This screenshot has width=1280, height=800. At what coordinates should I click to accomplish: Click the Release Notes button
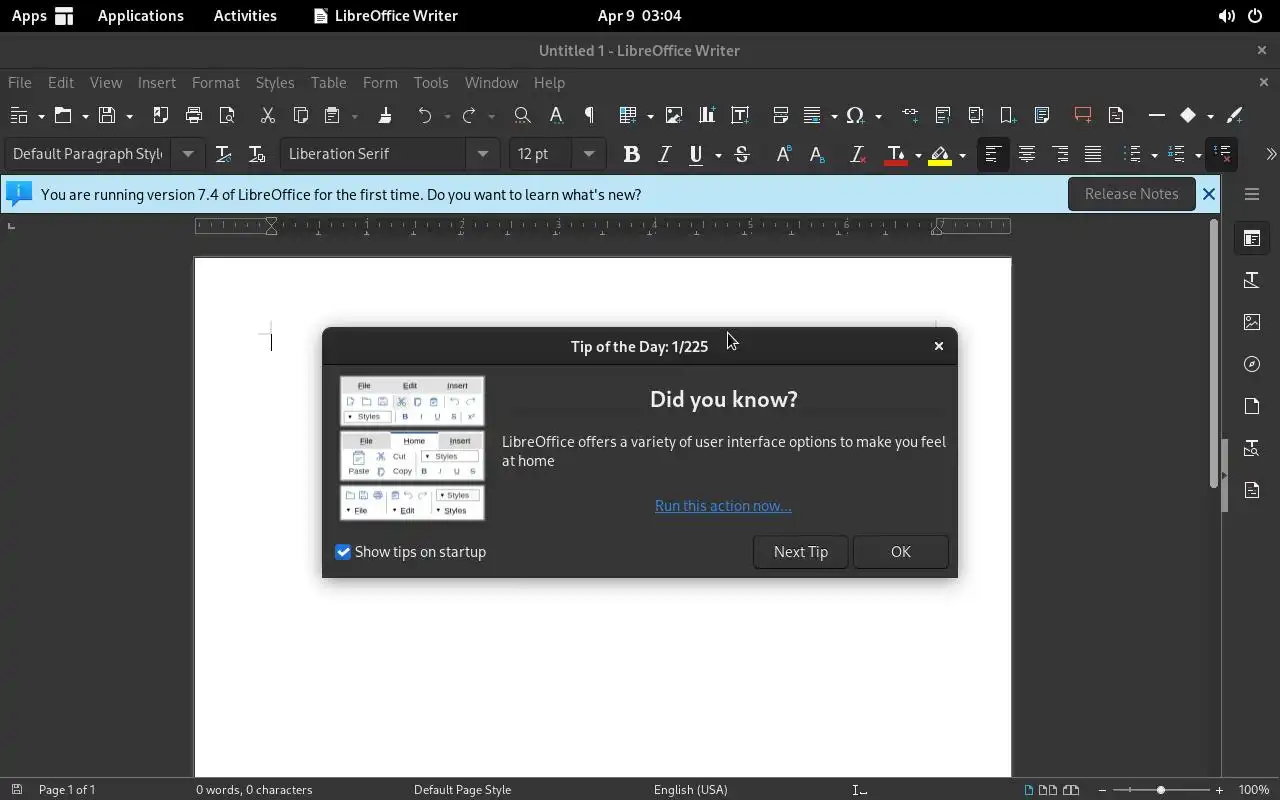click(x=1132, y=194)
